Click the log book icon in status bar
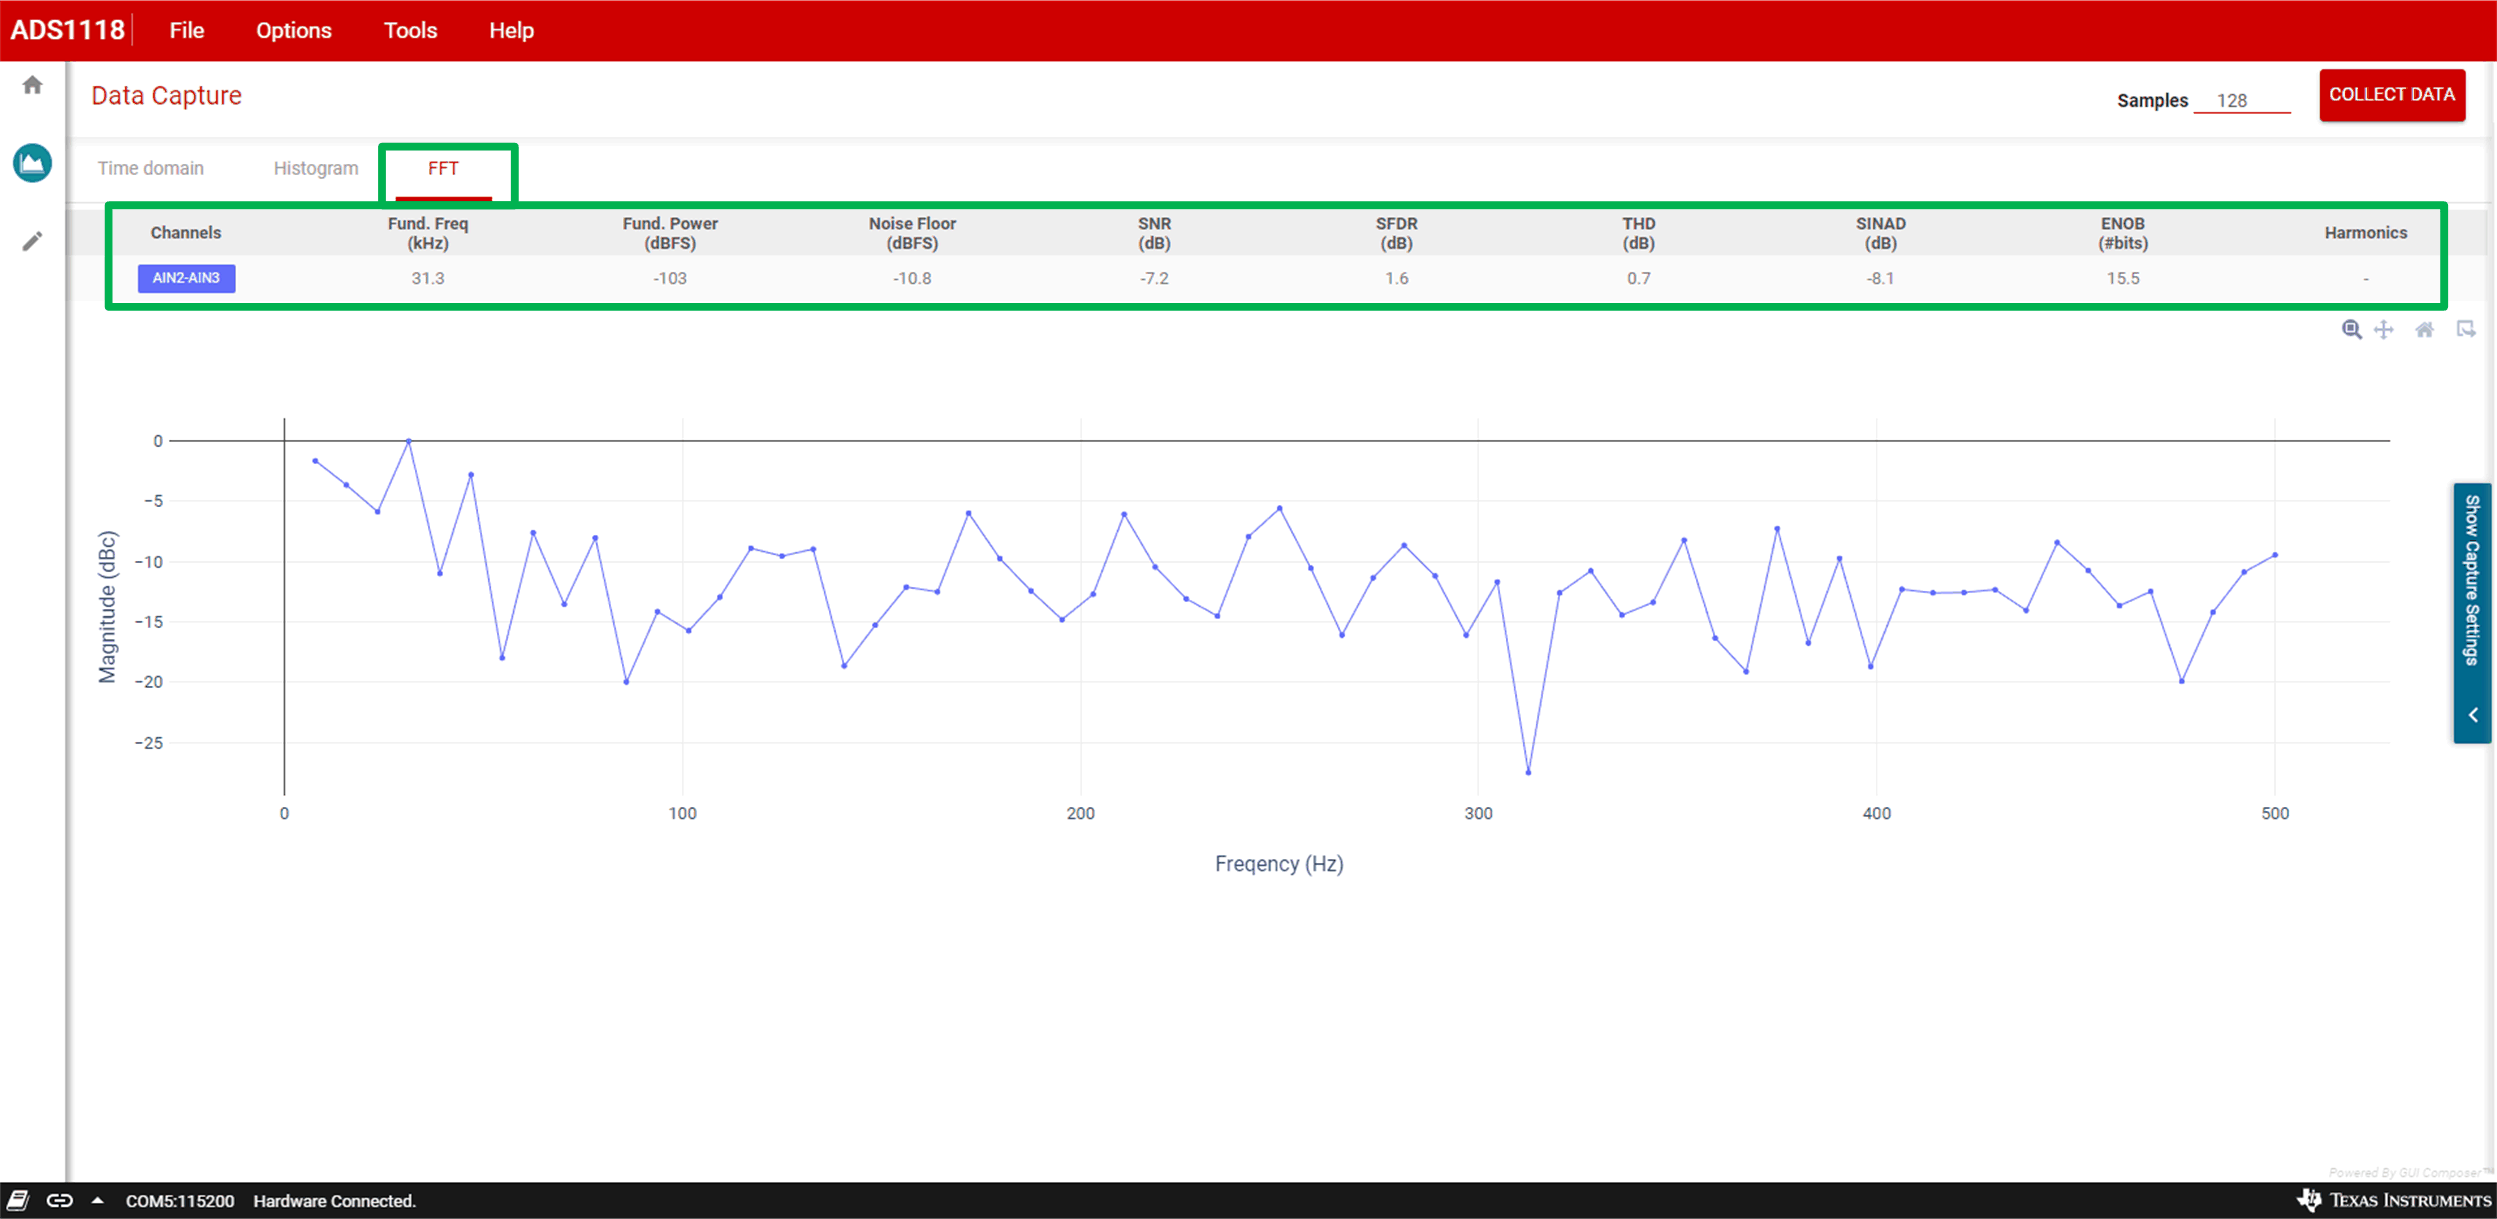The height and width of the screenshot is (1219, 2497). tap(18, 1200)
